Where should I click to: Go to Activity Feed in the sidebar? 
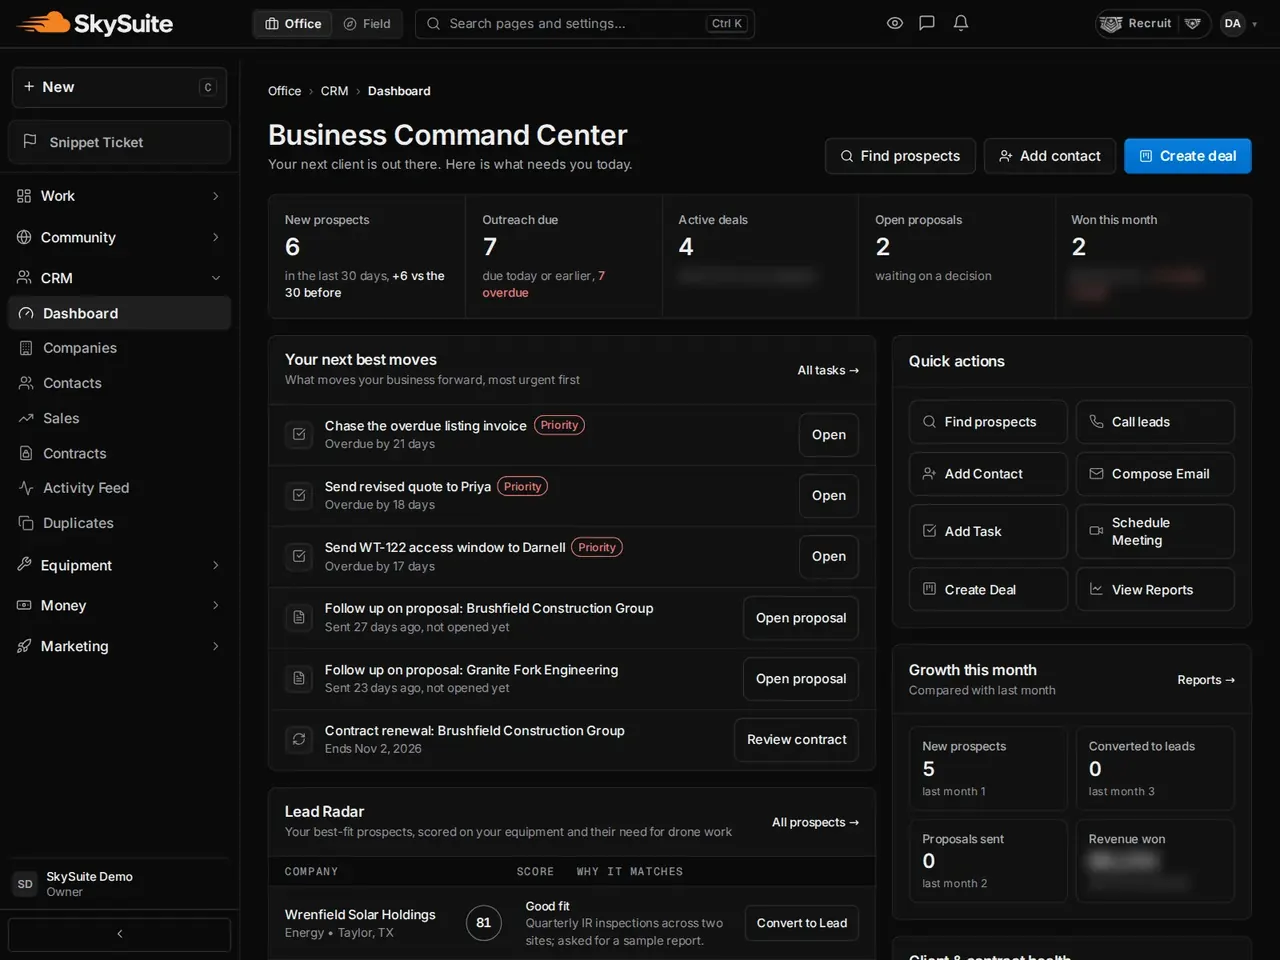[119, 488]
